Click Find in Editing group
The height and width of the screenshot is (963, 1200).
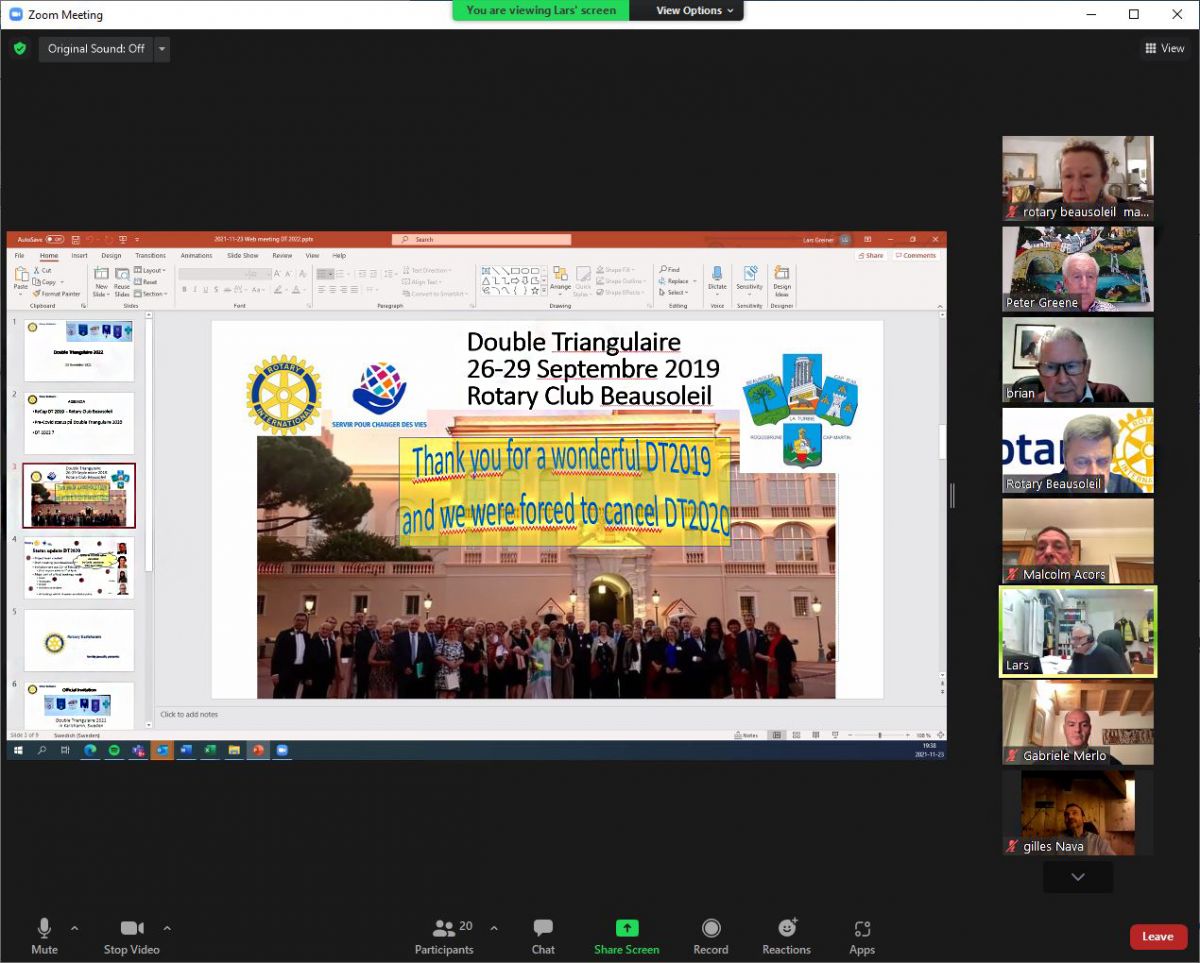[x=670, y=270]
